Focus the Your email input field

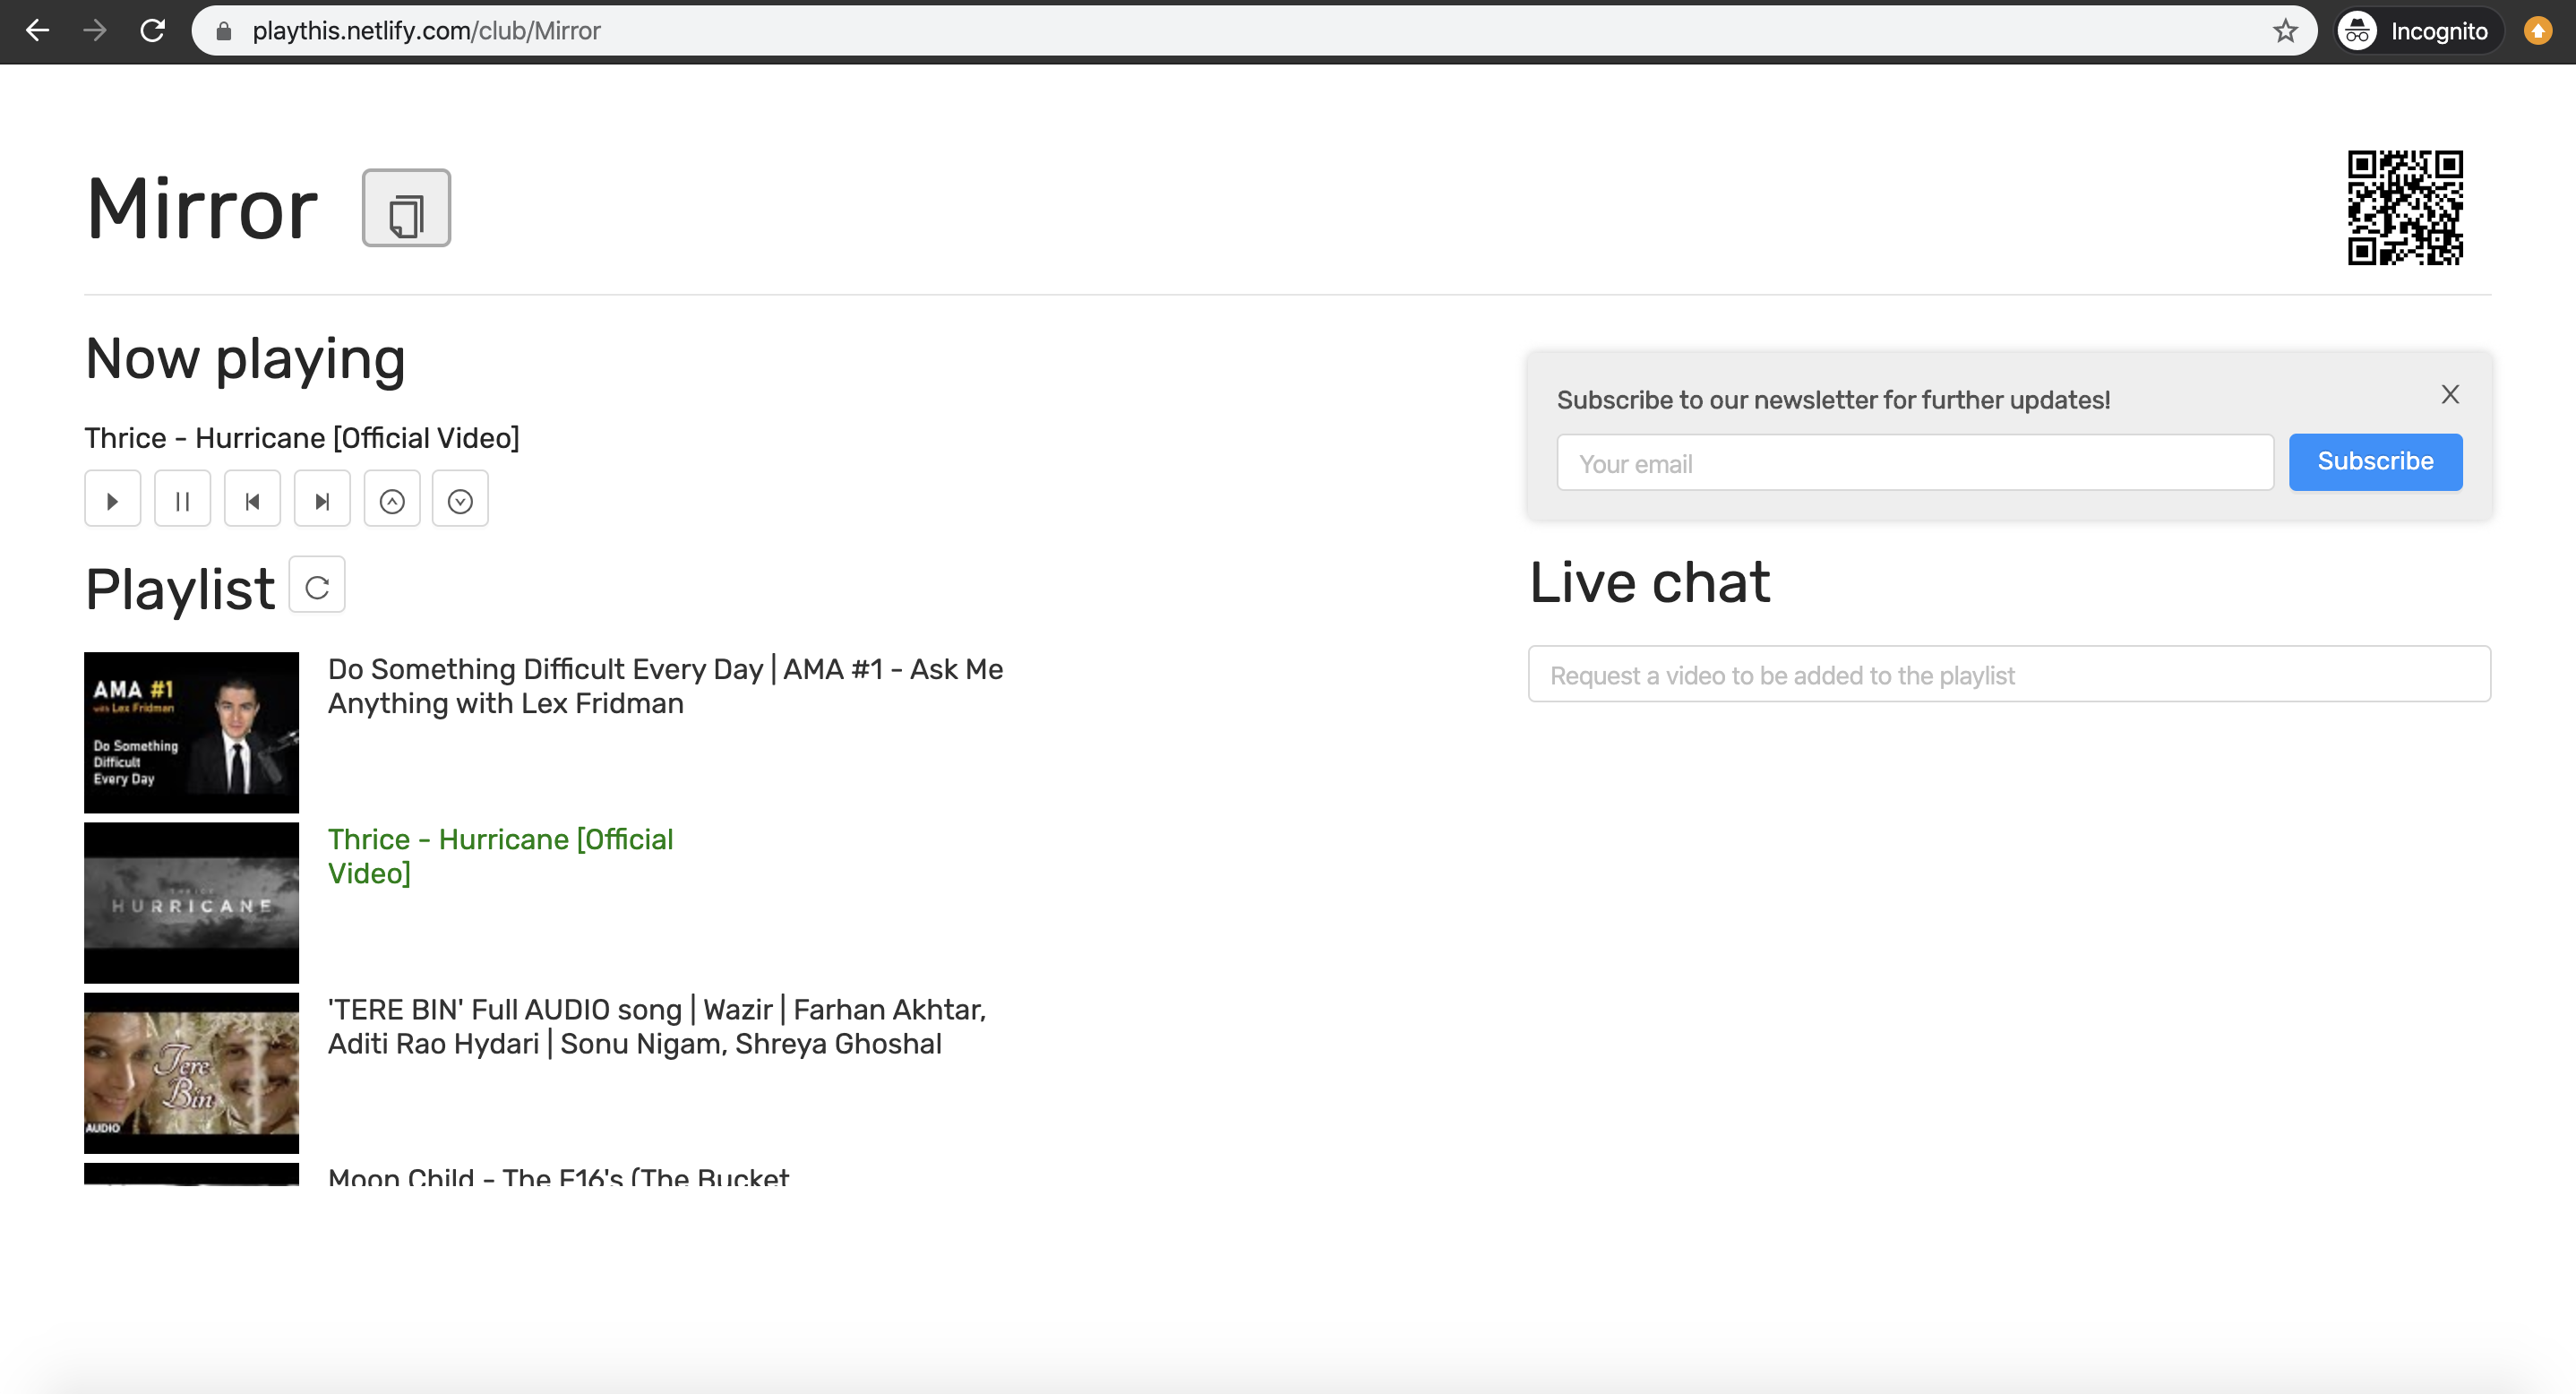(1914, 464)
